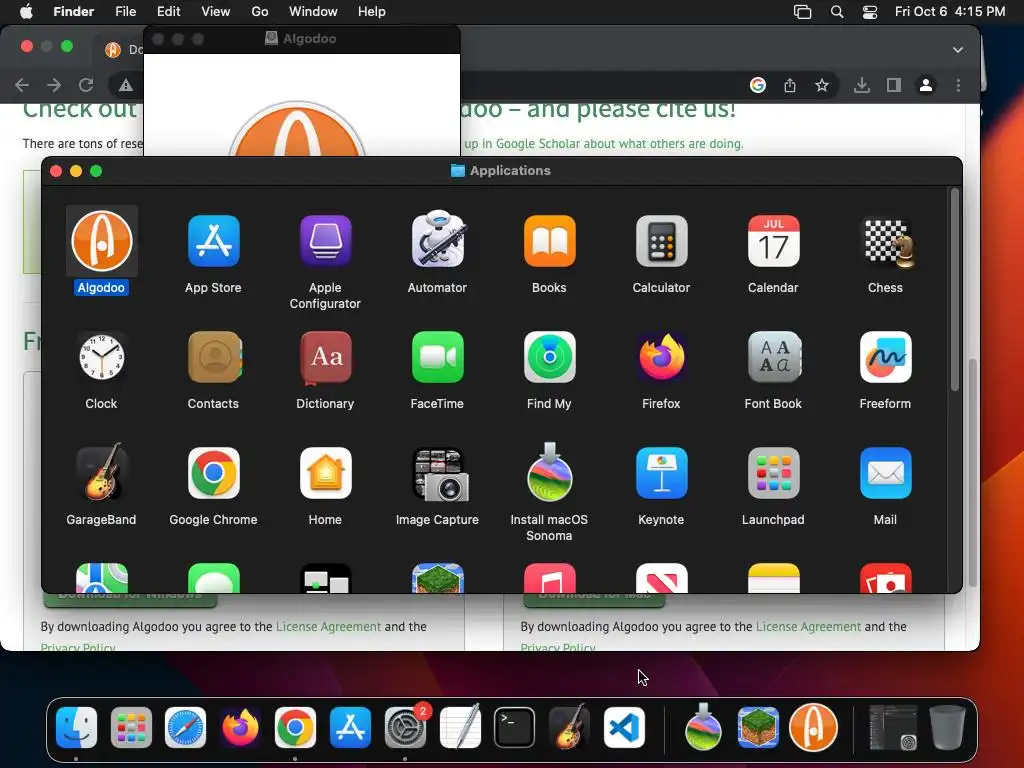Screen dimensions: 1024x768
Task: Launch Safari from the Dock
Action: [185, 728]
